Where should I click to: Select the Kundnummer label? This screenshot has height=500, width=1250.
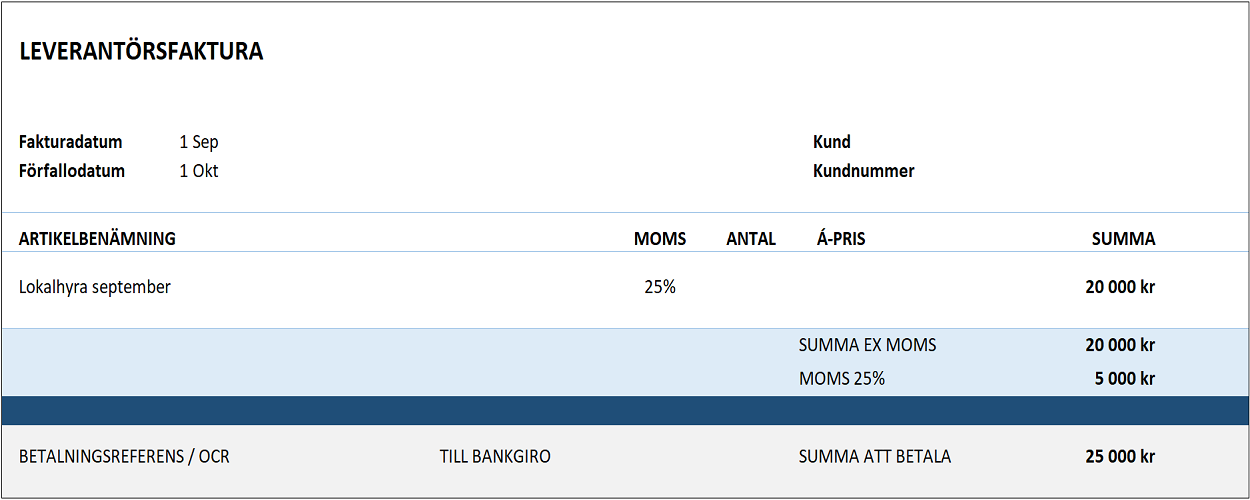click(864, 171)
